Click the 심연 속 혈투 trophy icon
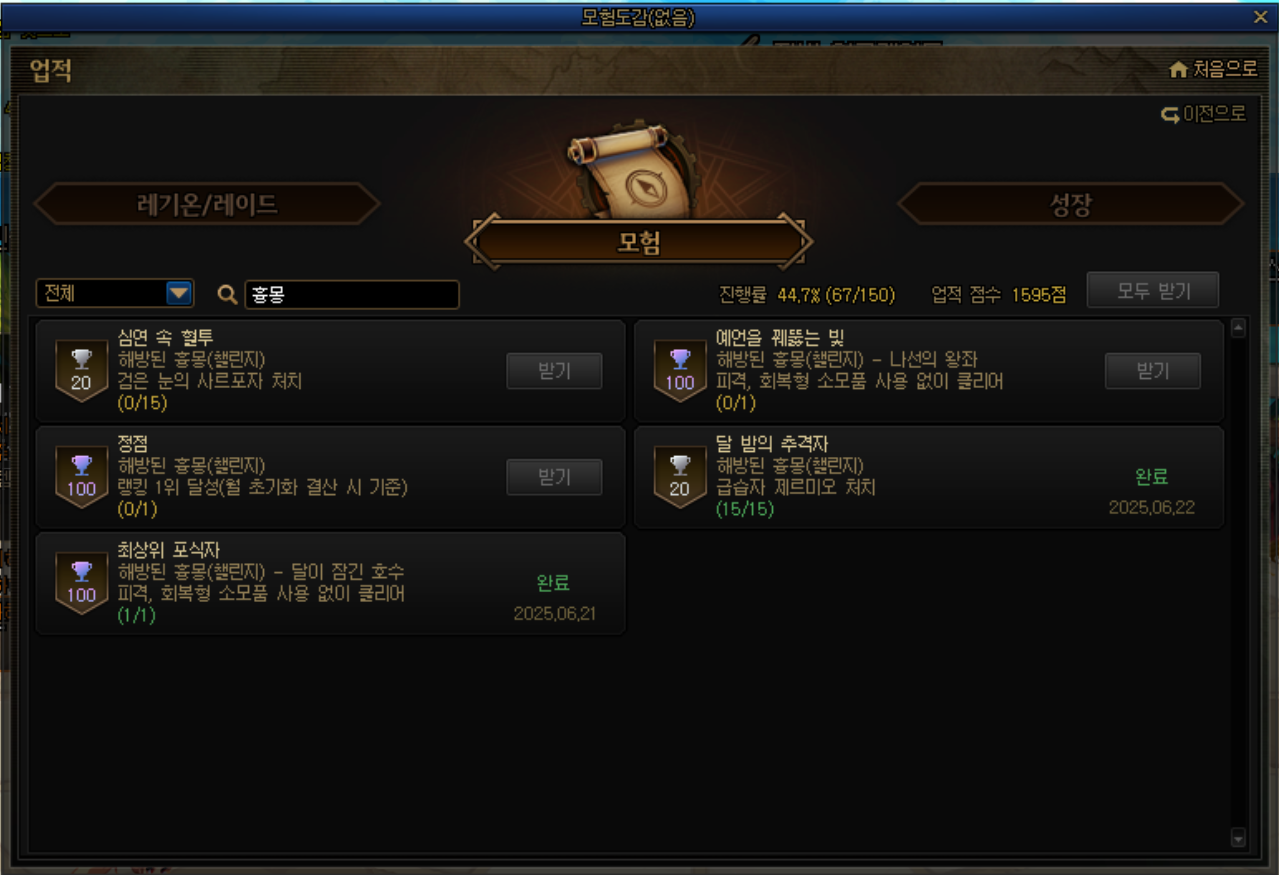 click(x=82, y=371)
